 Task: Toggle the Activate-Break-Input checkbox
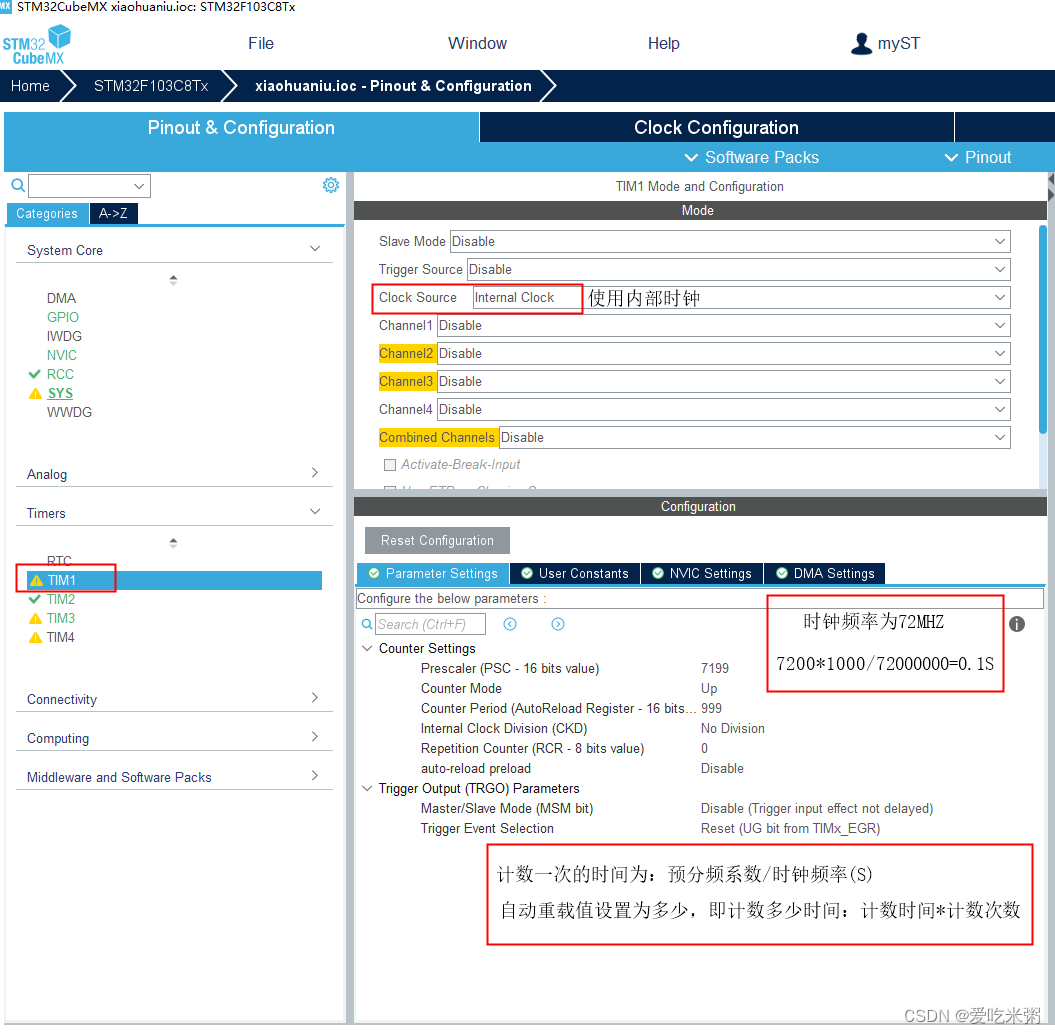390,465
